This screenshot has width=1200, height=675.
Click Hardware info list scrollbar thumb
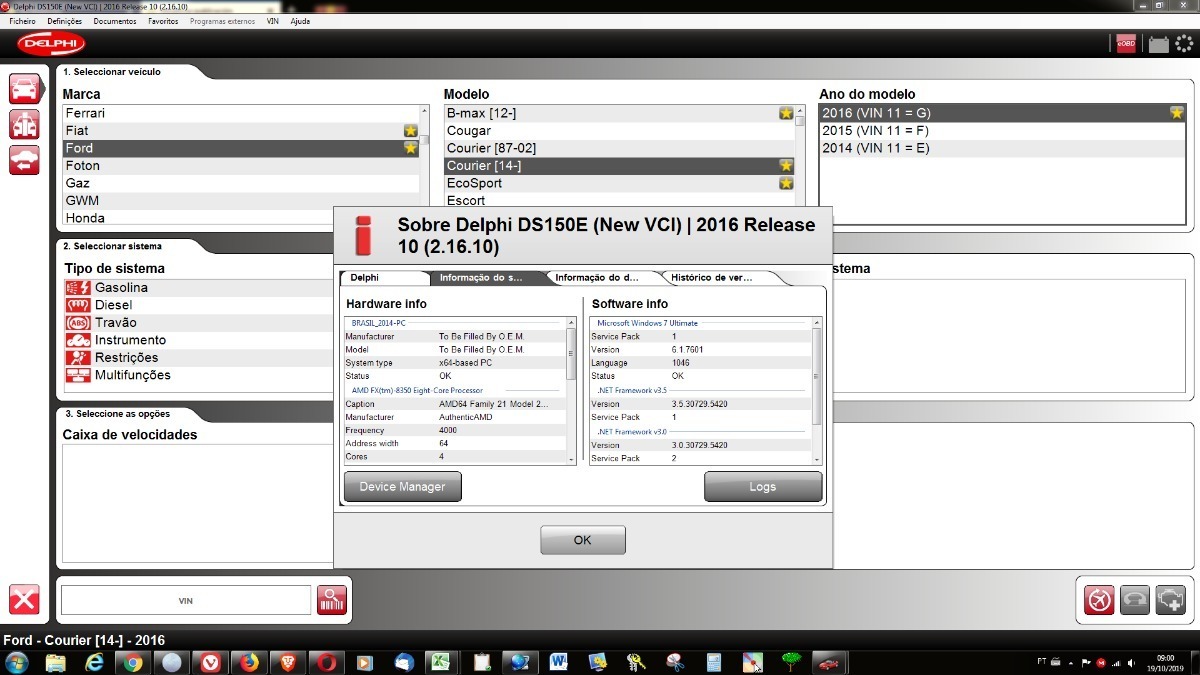(571, 353)
